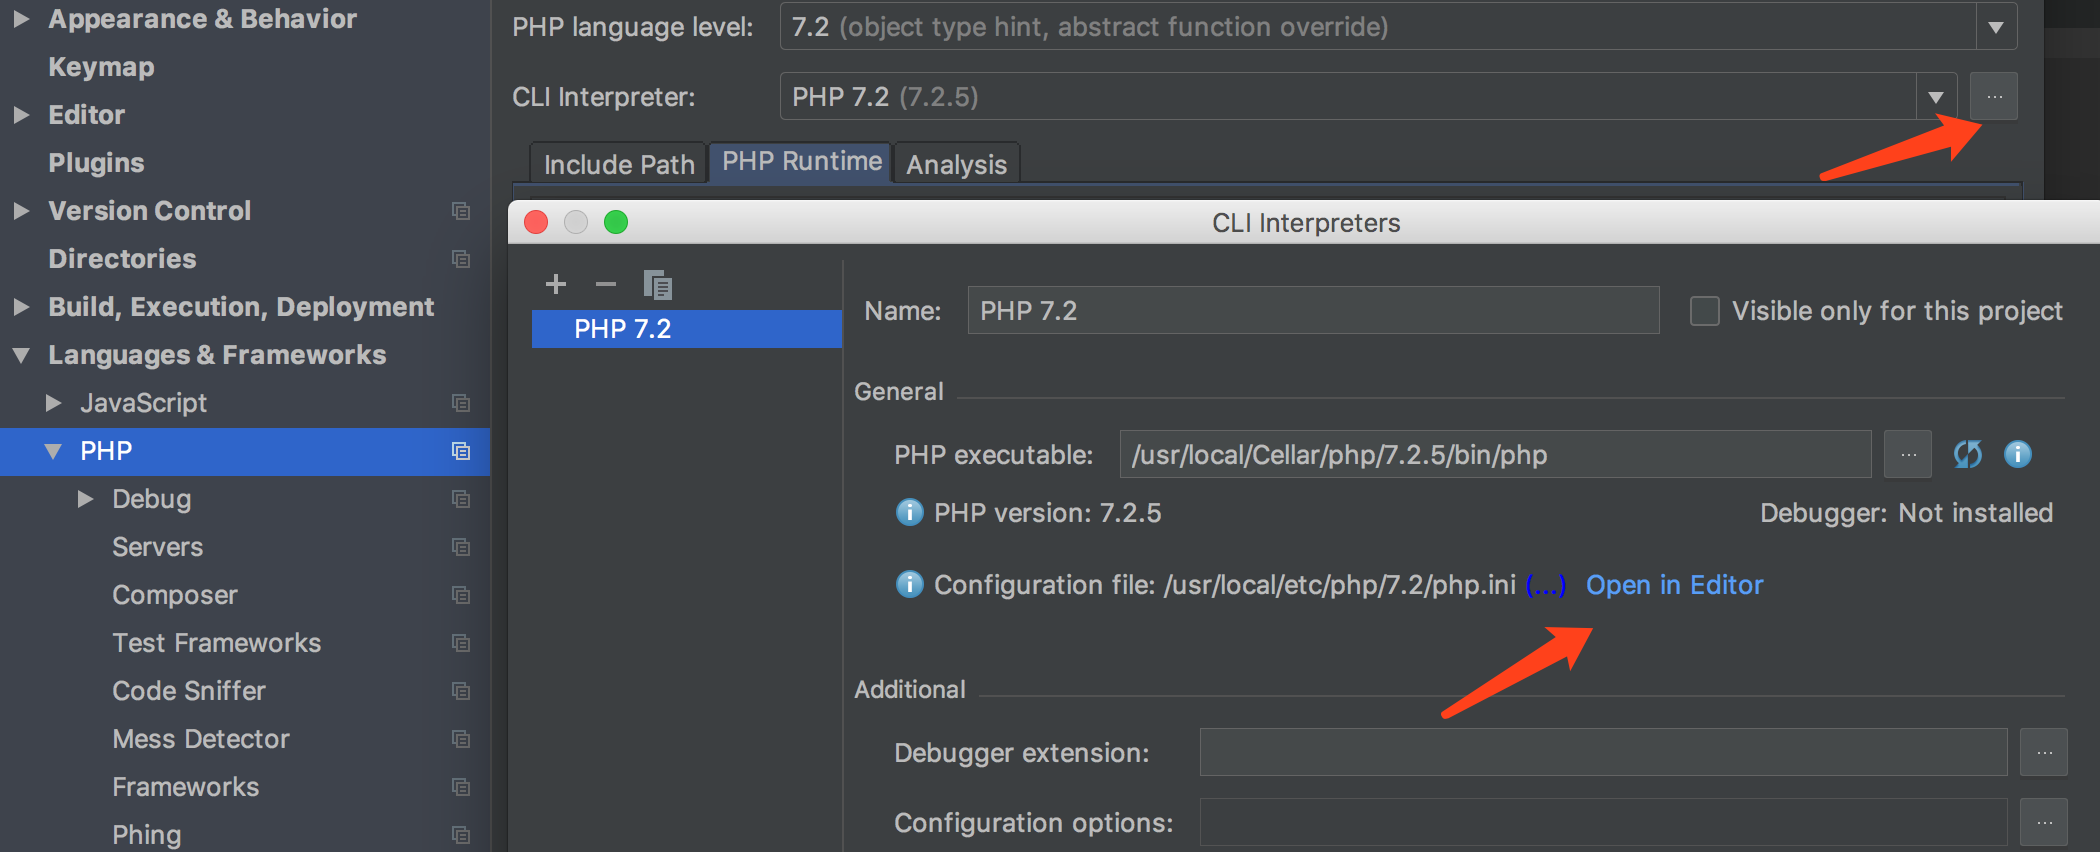
Task: Open the CLI Interpreter dropdown
Action: (x=1936, y=97)
